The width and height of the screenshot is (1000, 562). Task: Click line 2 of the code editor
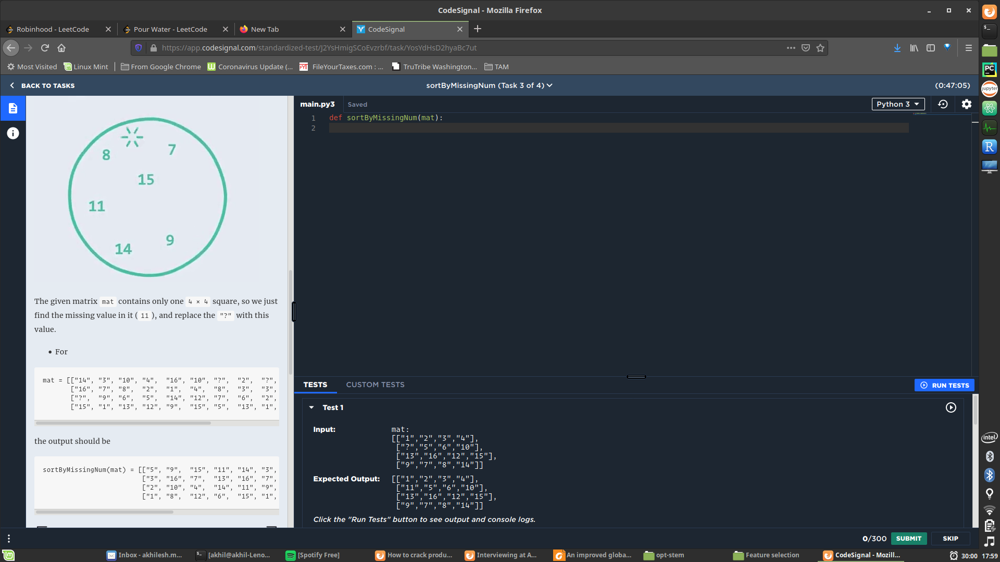619,128
